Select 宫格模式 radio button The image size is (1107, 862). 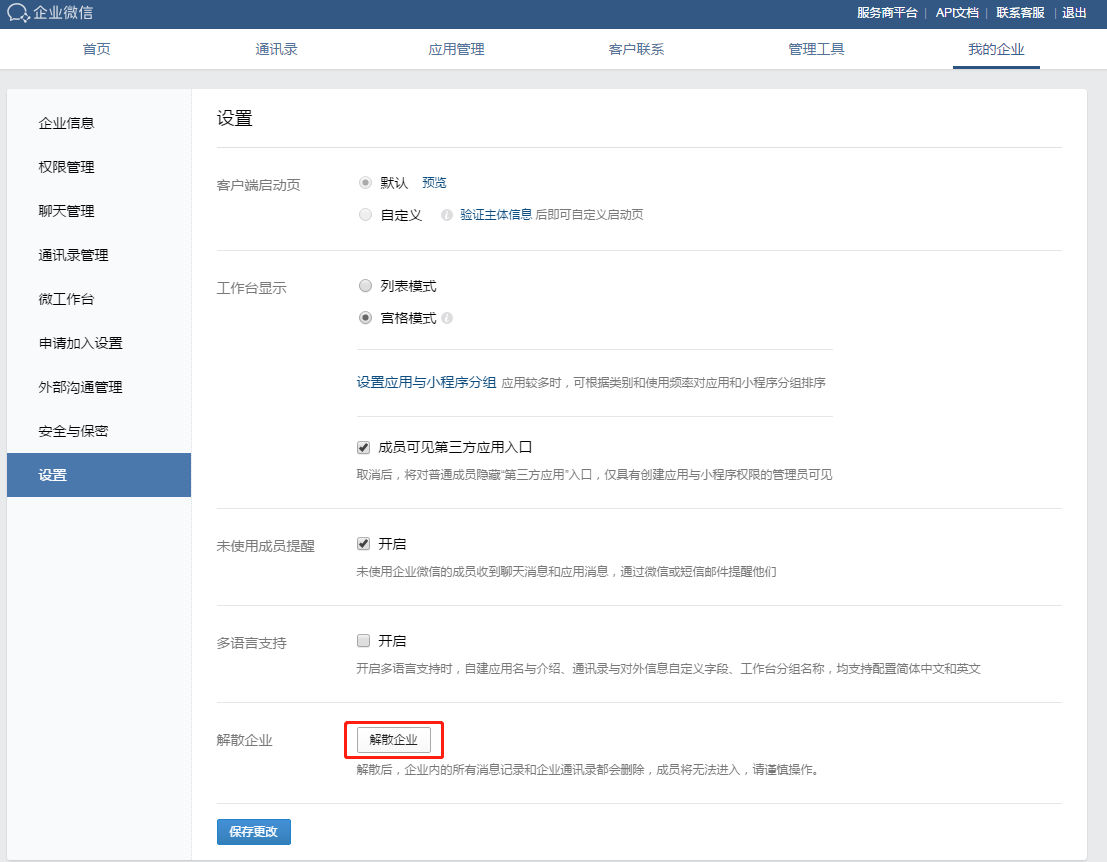[365, 318]
